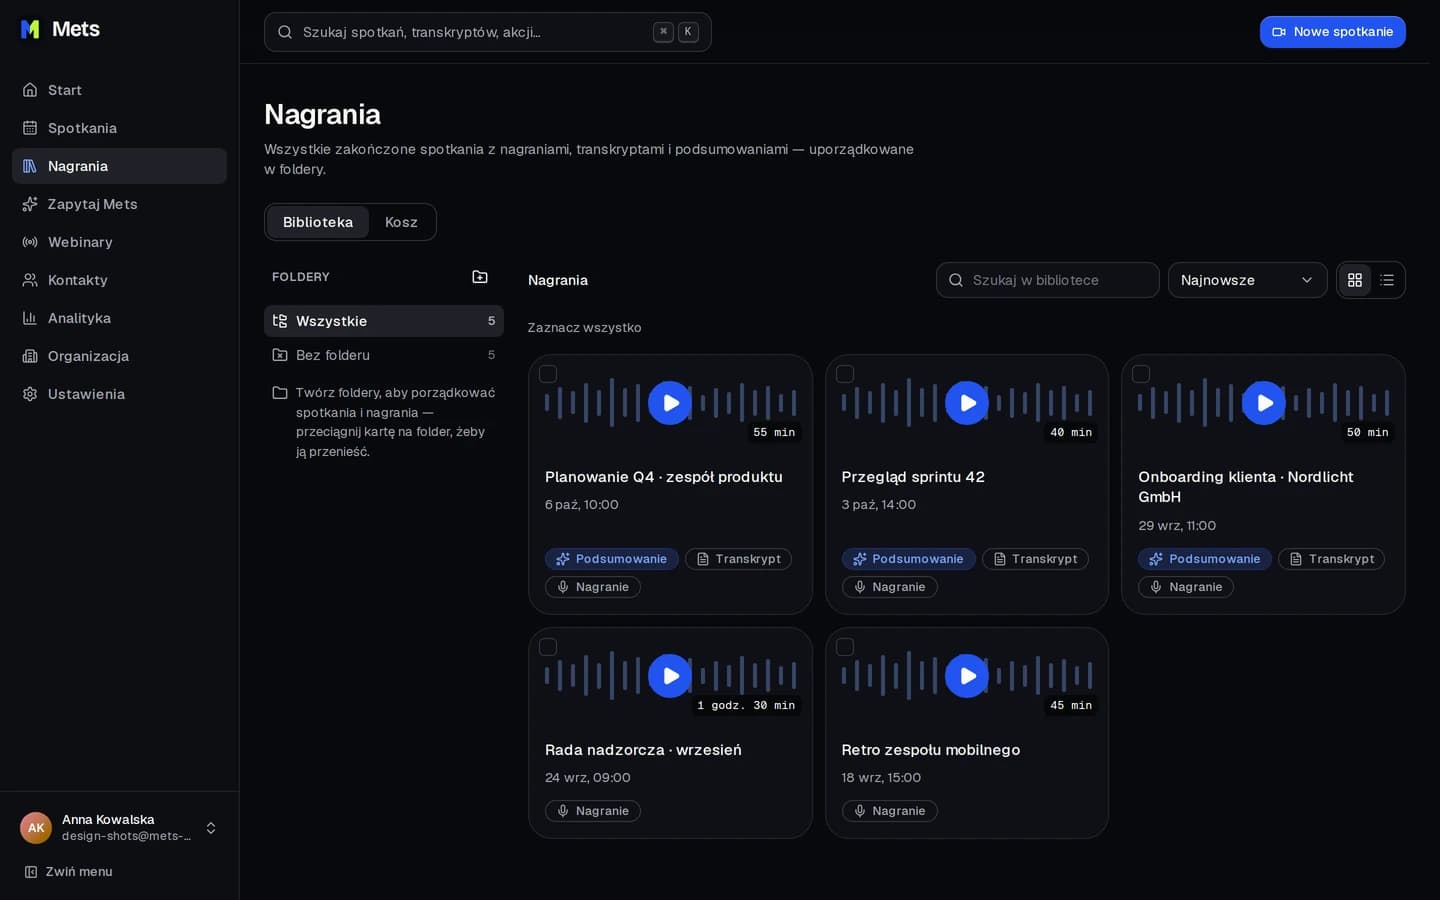Image resolution: width=1440 pixels, height=900 pixels.
Task: Click the AK user avatar
Action: (36, 828)
